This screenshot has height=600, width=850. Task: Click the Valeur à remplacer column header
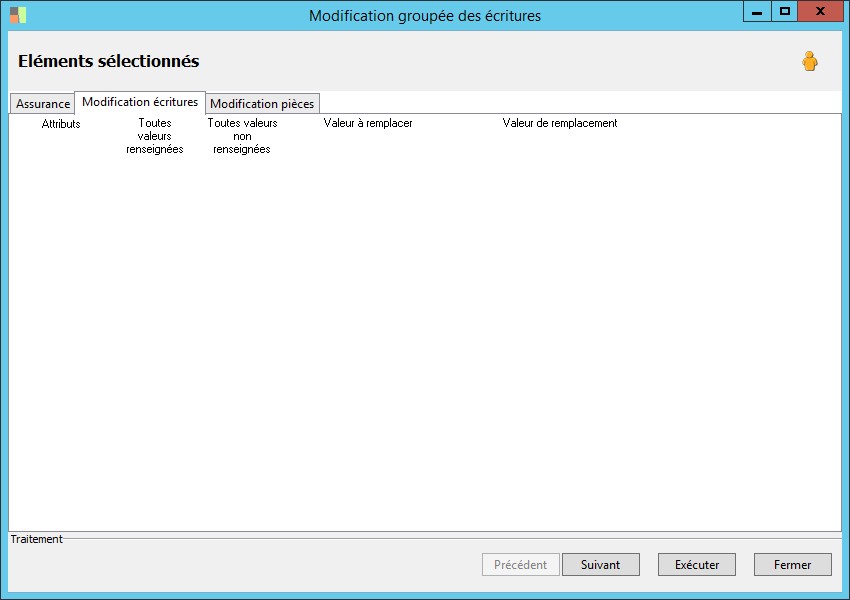click(368, 123)
